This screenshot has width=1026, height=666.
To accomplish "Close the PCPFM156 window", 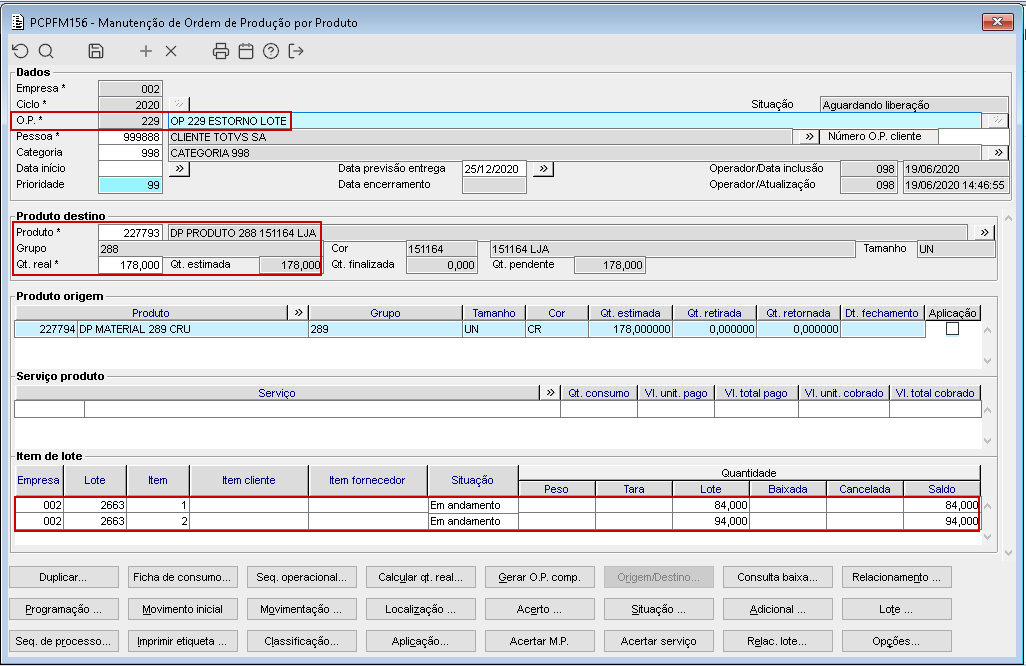I will coord(998,22).
